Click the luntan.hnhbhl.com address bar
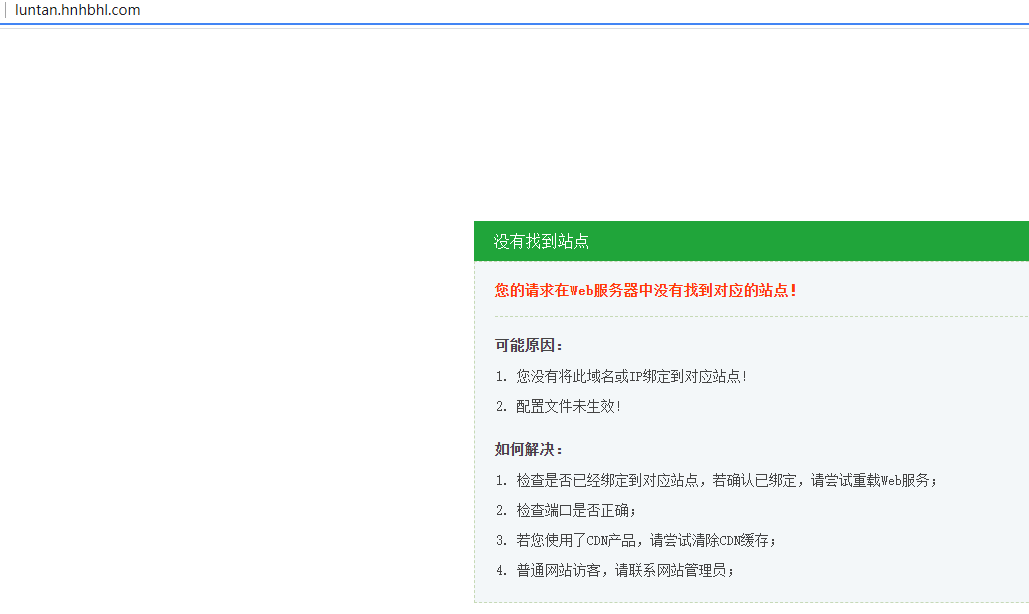The width and height of the screenshot is (1029, 614). [78, 10]
